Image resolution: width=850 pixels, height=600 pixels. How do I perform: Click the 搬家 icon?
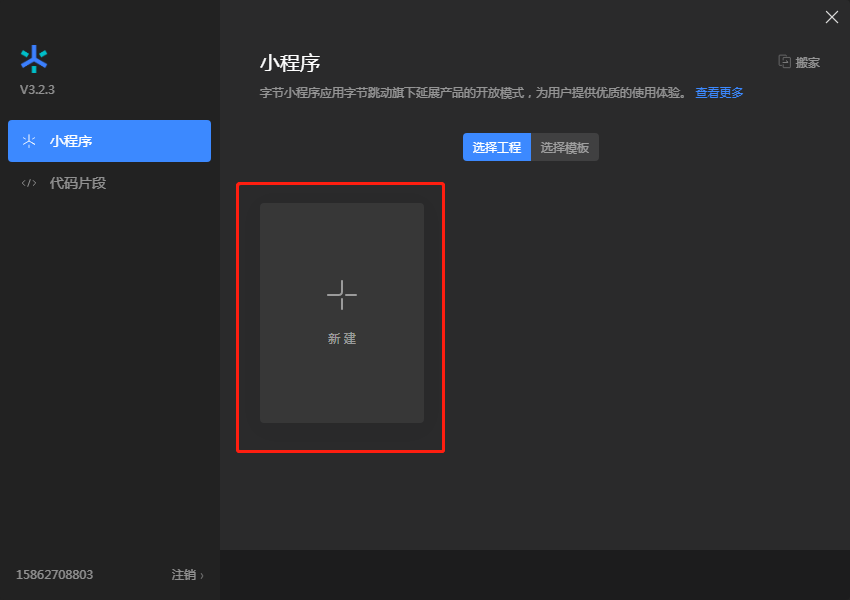point(784,62)
